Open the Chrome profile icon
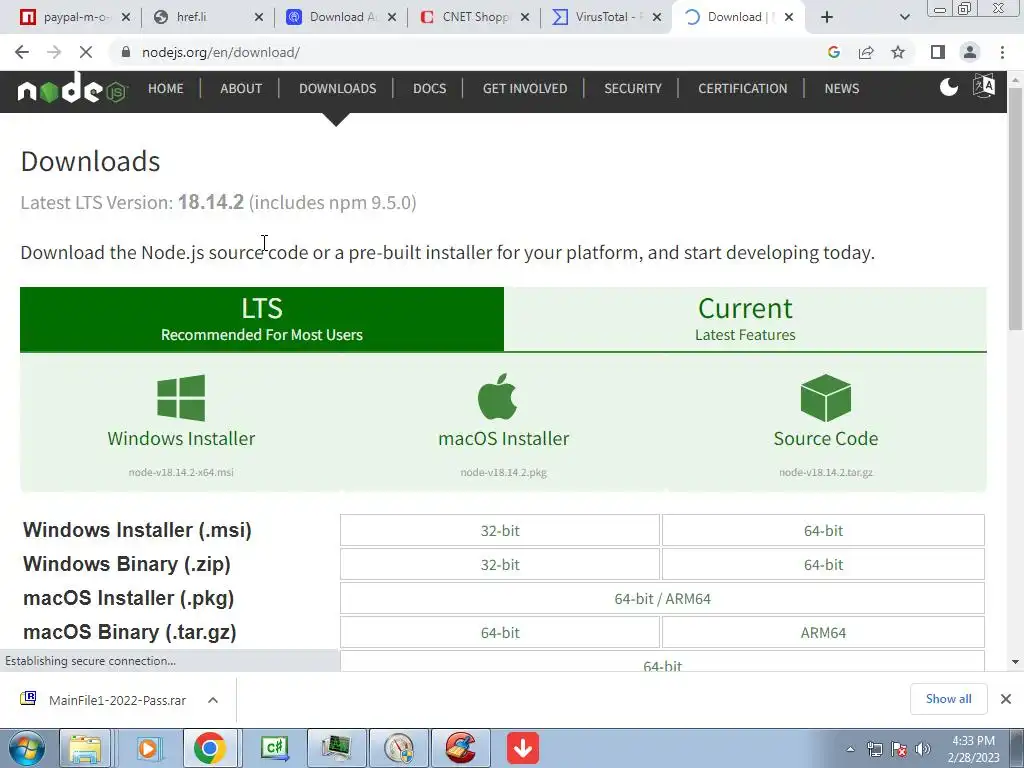Screen dimensions: 1024x768 (x=970, y=52)
